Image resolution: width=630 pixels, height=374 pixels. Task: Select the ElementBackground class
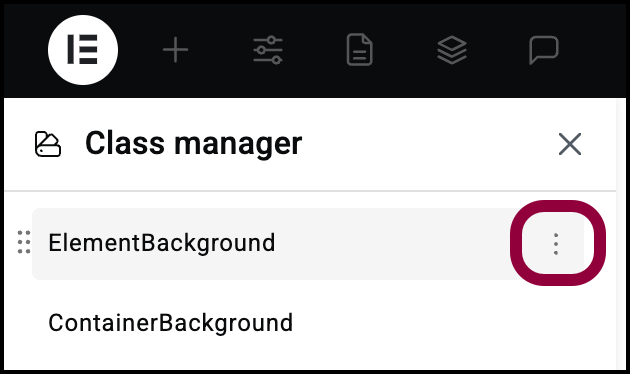pyautogui.click(x=308, y=243)
